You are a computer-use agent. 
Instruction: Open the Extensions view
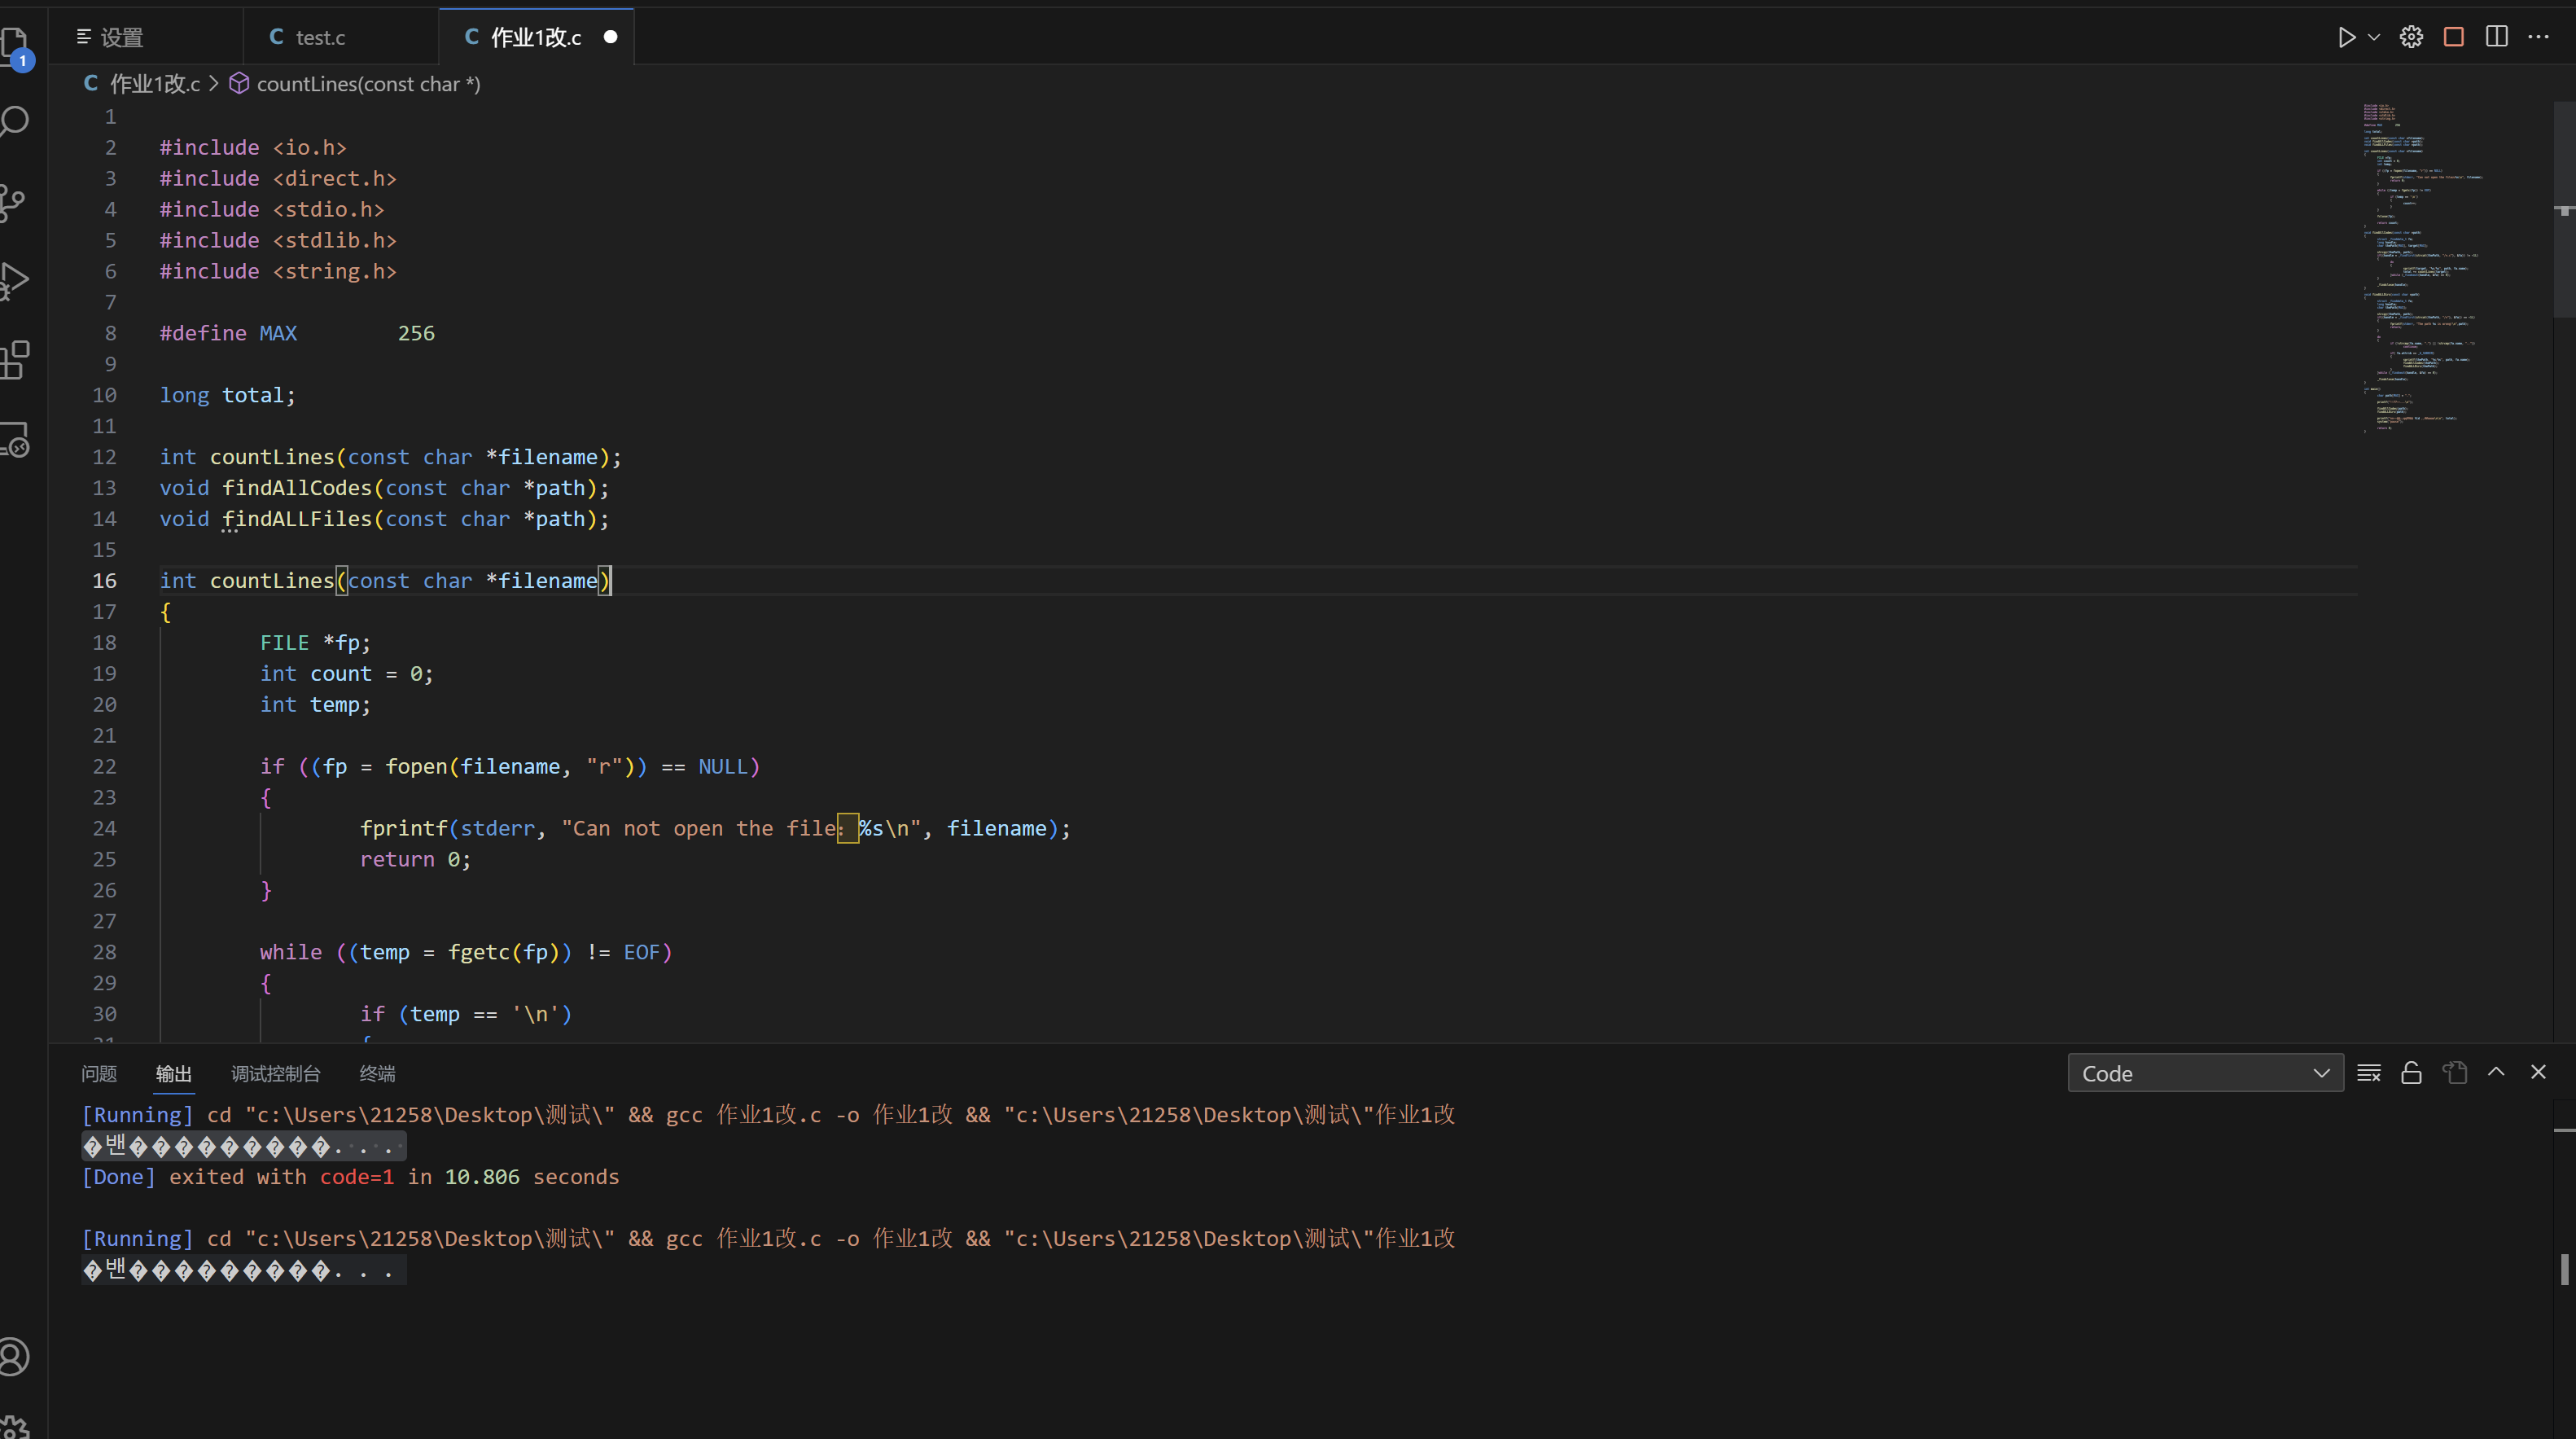[14, 360]
